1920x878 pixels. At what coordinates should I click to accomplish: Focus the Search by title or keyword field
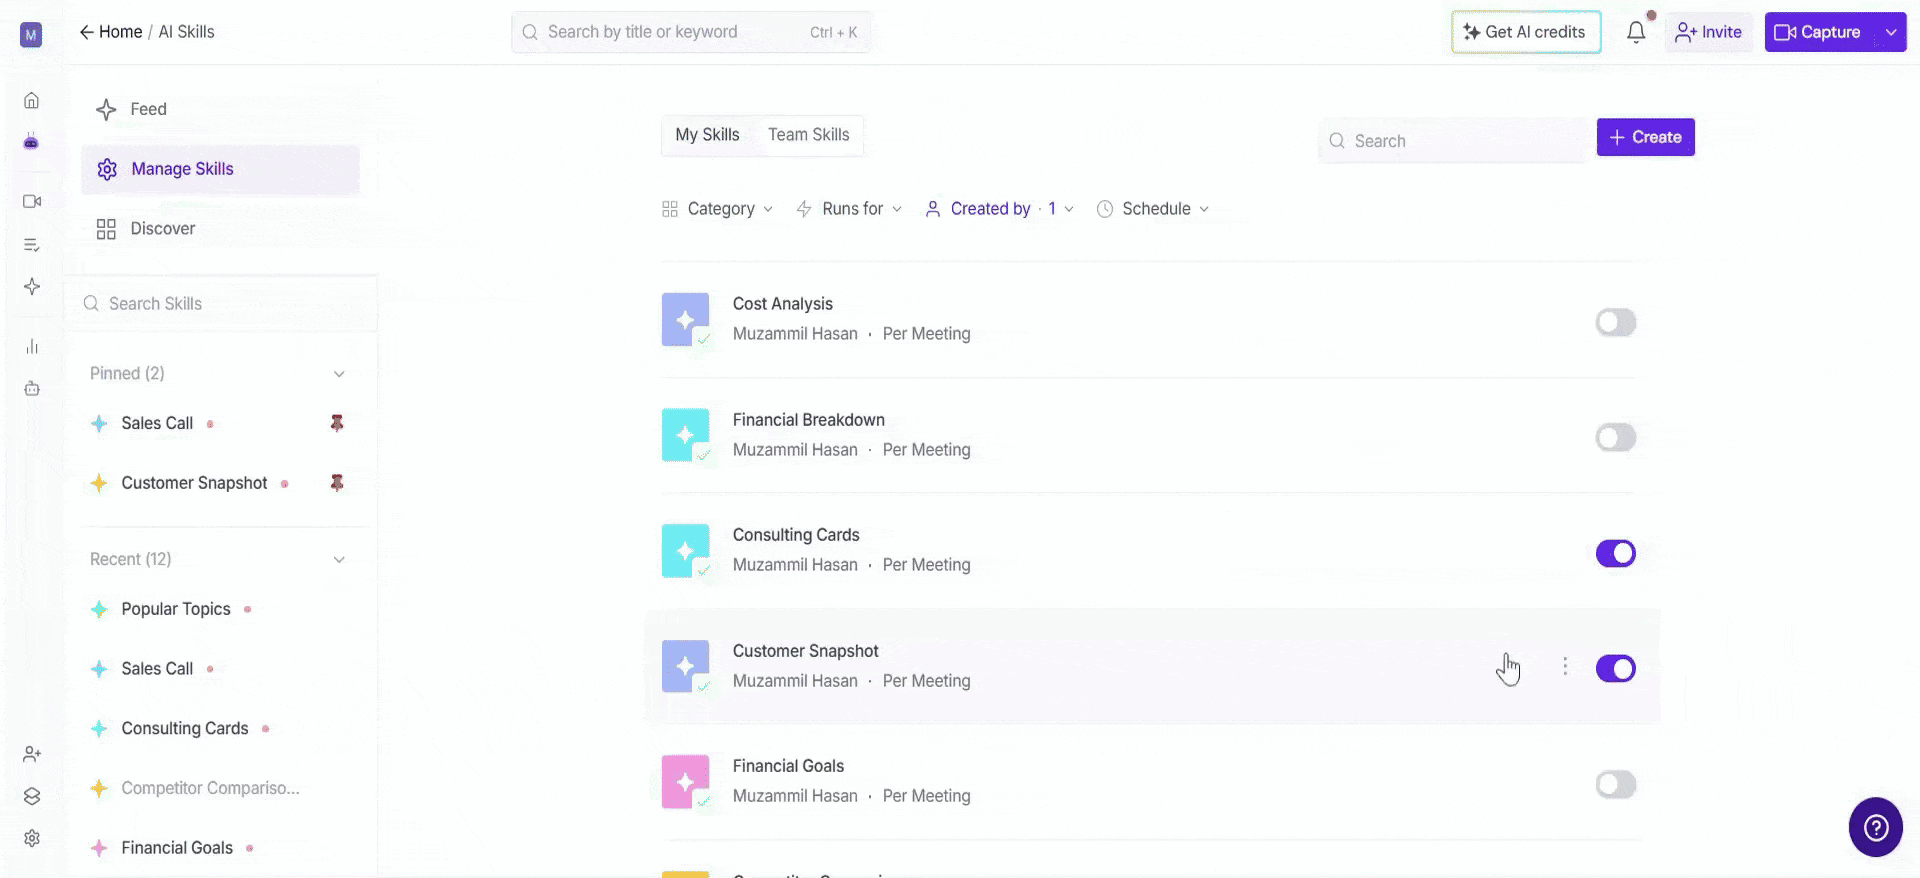(690, 32)
